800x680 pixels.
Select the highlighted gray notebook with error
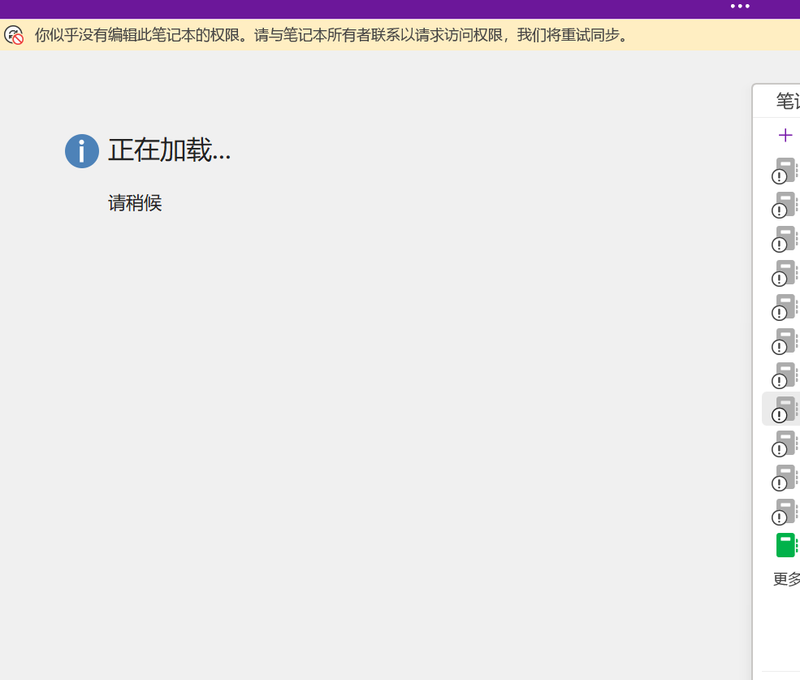(785, 409)
